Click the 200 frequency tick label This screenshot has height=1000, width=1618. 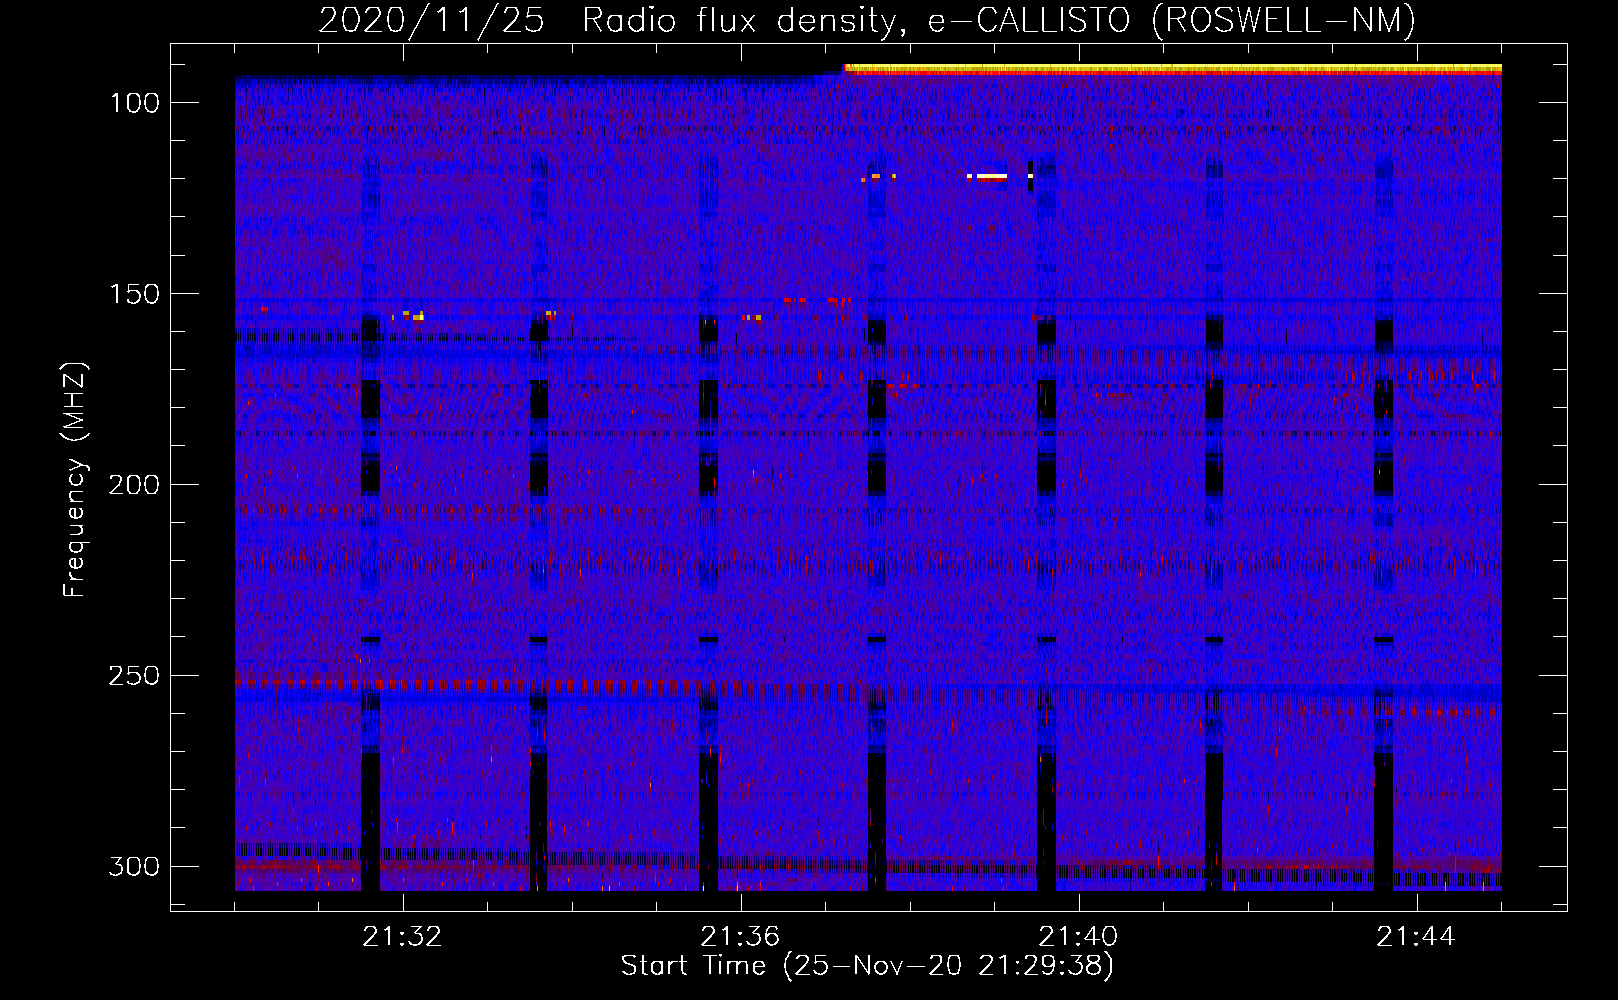[134, 485]
